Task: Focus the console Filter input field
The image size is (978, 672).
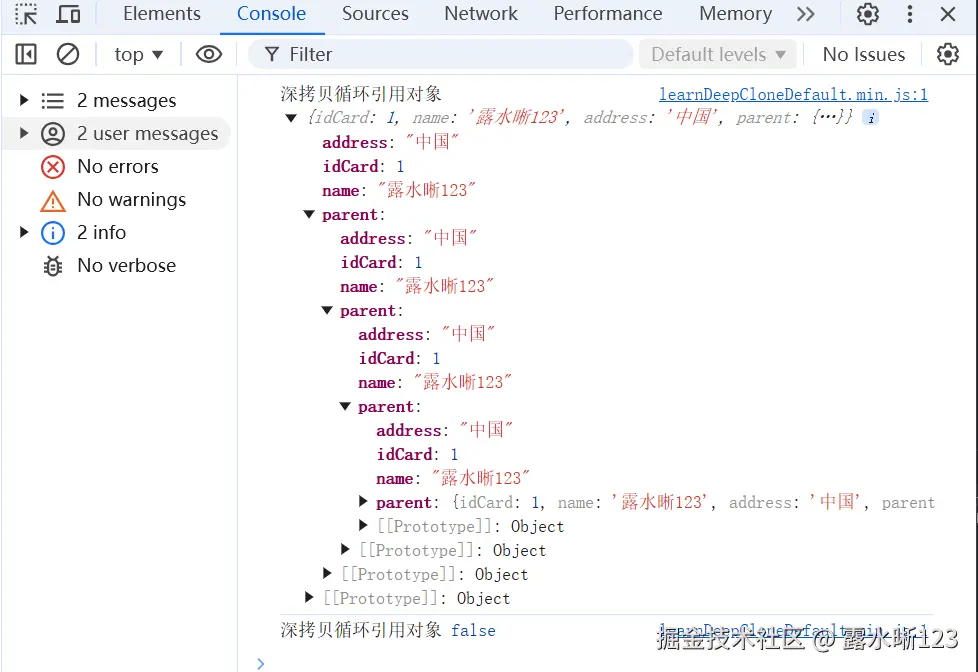Action: click(440, 54)
